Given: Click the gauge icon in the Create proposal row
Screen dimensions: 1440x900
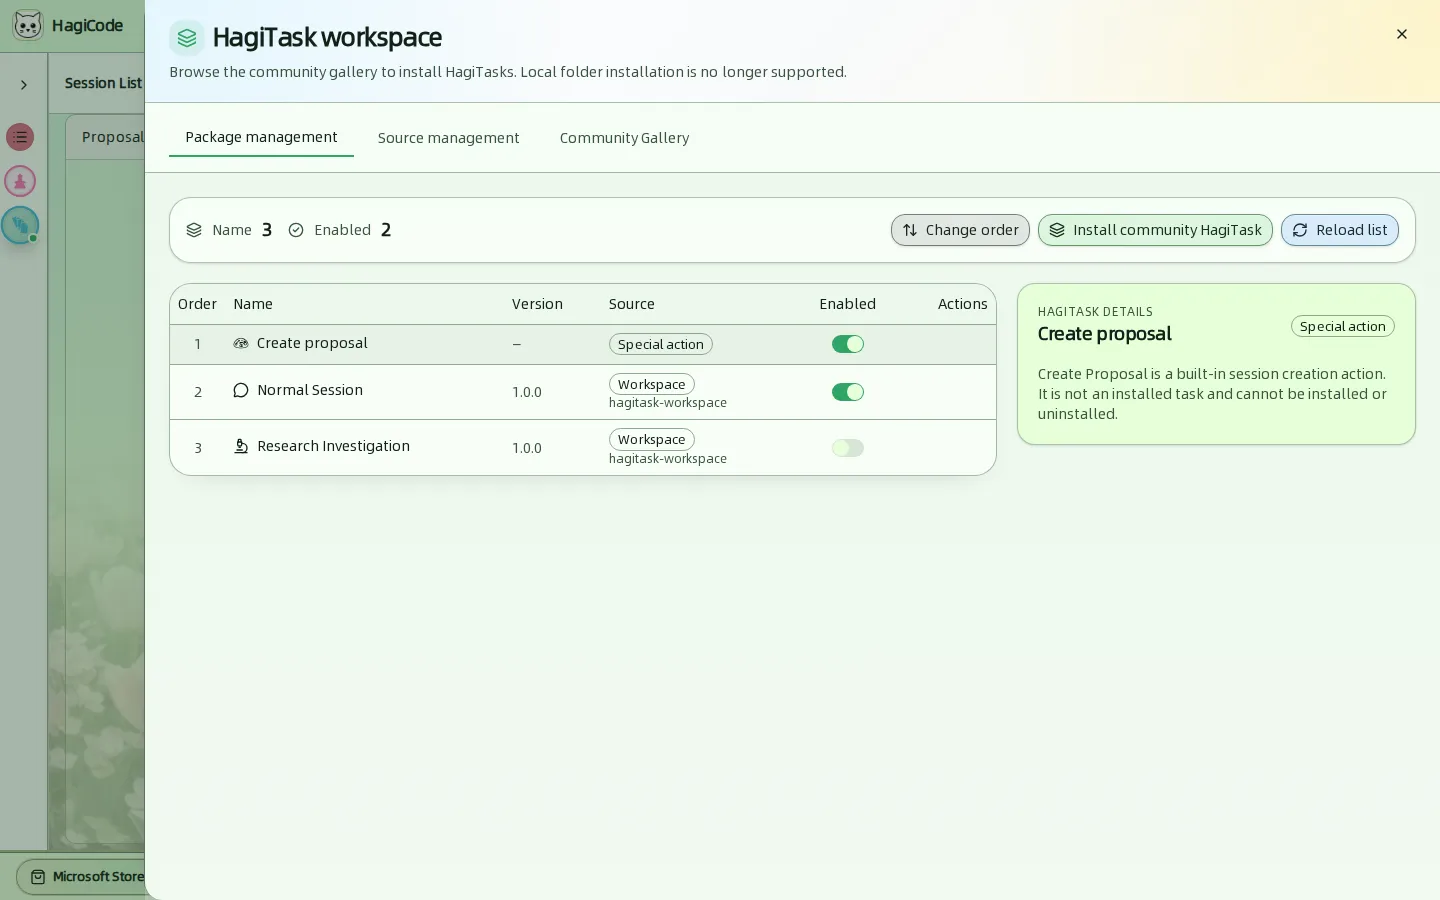Looking at the screenshot, I should [241, 343].
